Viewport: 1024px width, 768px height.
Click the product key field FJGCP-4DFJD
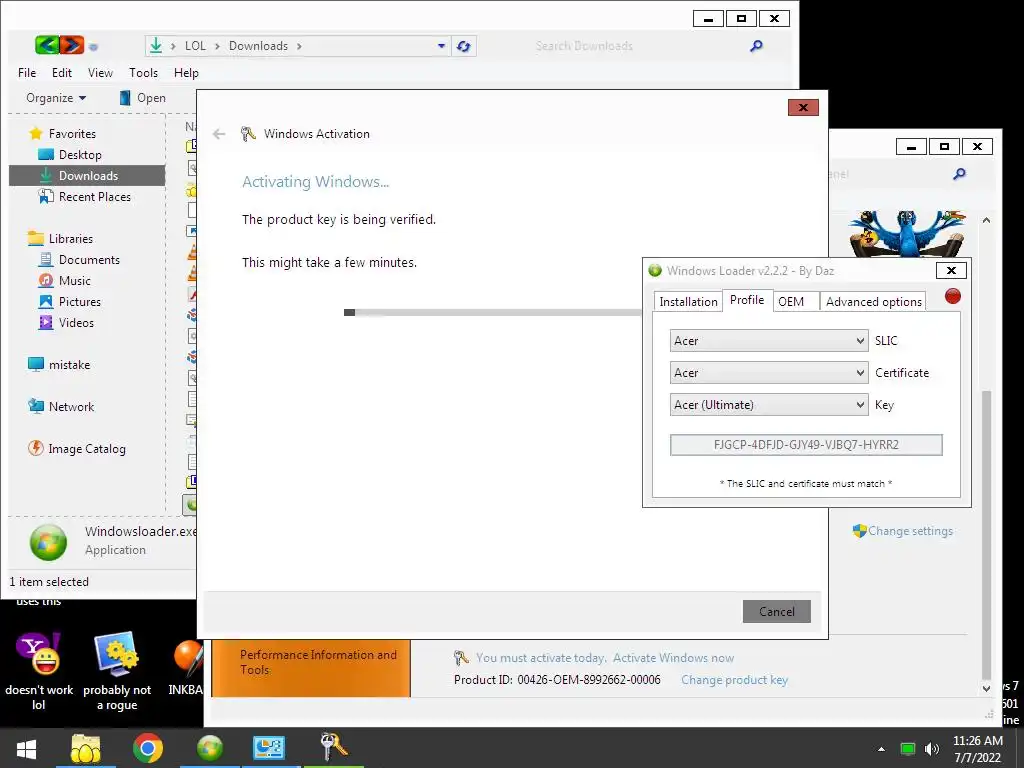click(x=806, y=445)
